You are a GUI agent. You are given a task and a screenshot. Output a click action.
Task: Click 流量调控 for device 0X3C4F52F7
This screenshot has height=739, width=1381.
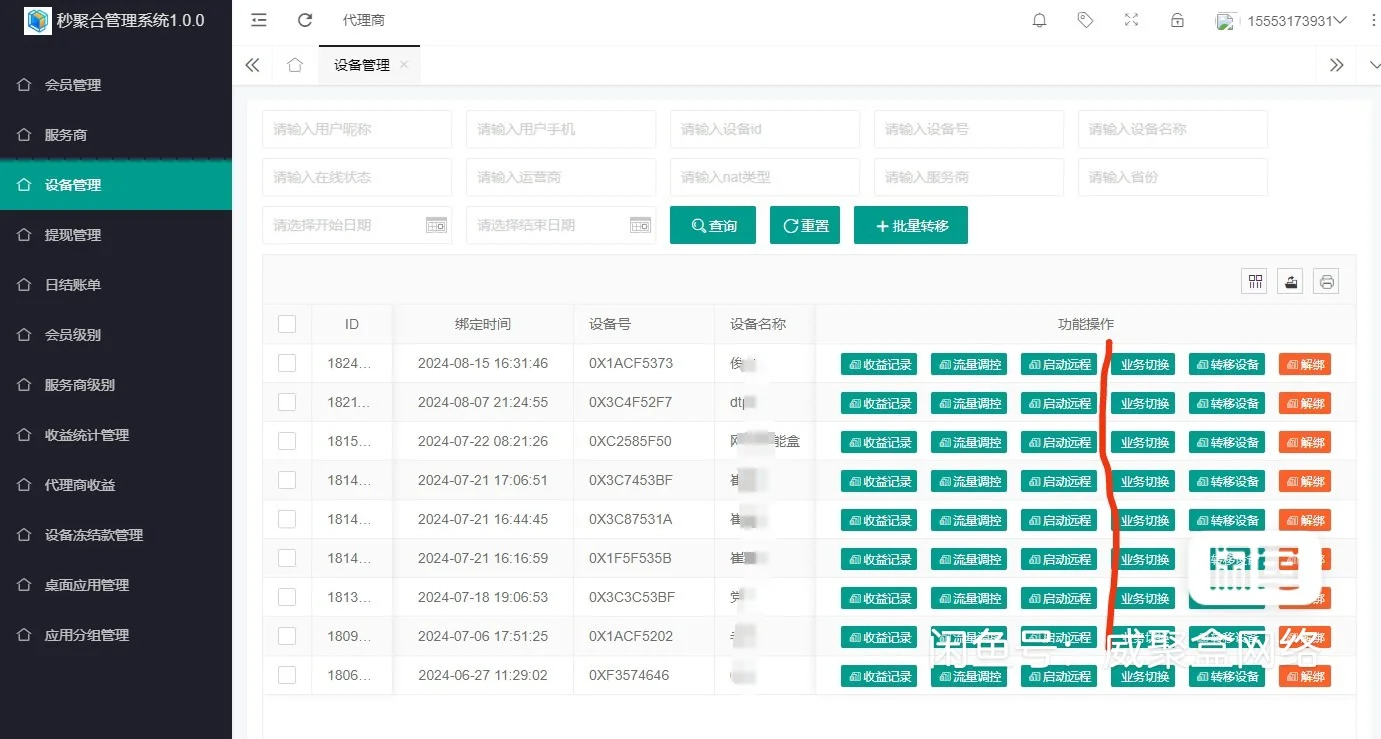(969, 403)
